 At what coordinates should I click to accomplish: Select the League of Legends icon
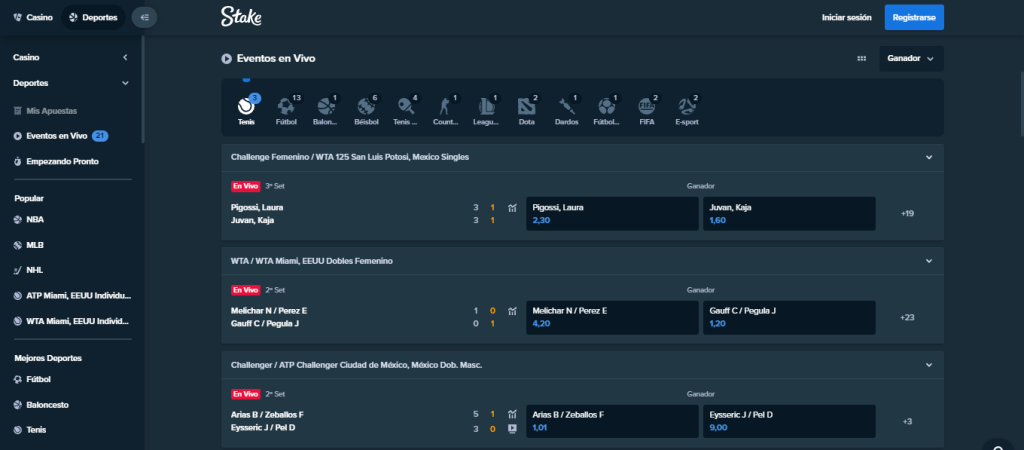486,110
